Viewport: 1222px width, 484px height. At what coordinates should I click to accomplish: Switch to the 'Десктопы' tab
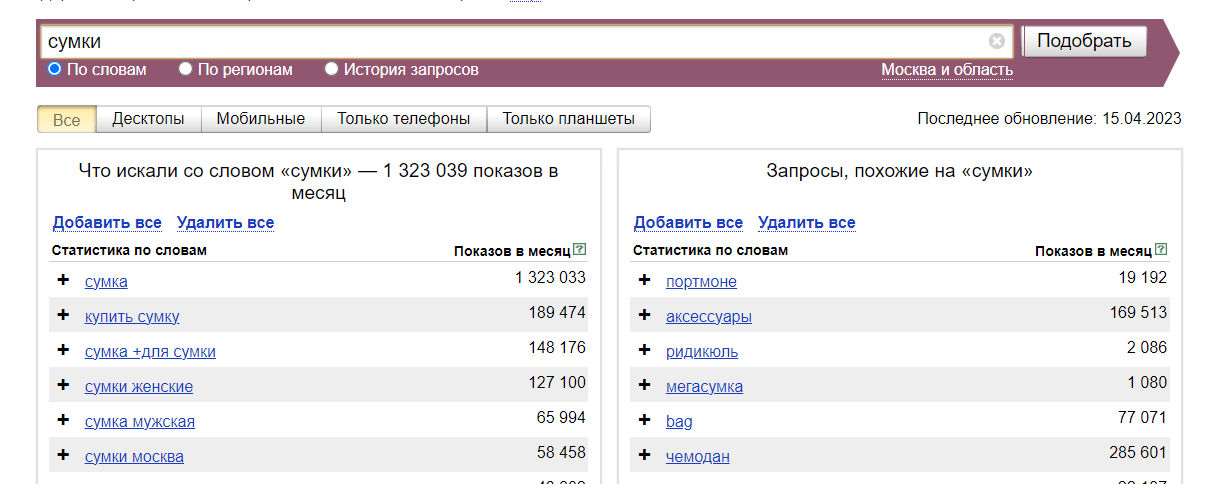(x=148, y=119)
